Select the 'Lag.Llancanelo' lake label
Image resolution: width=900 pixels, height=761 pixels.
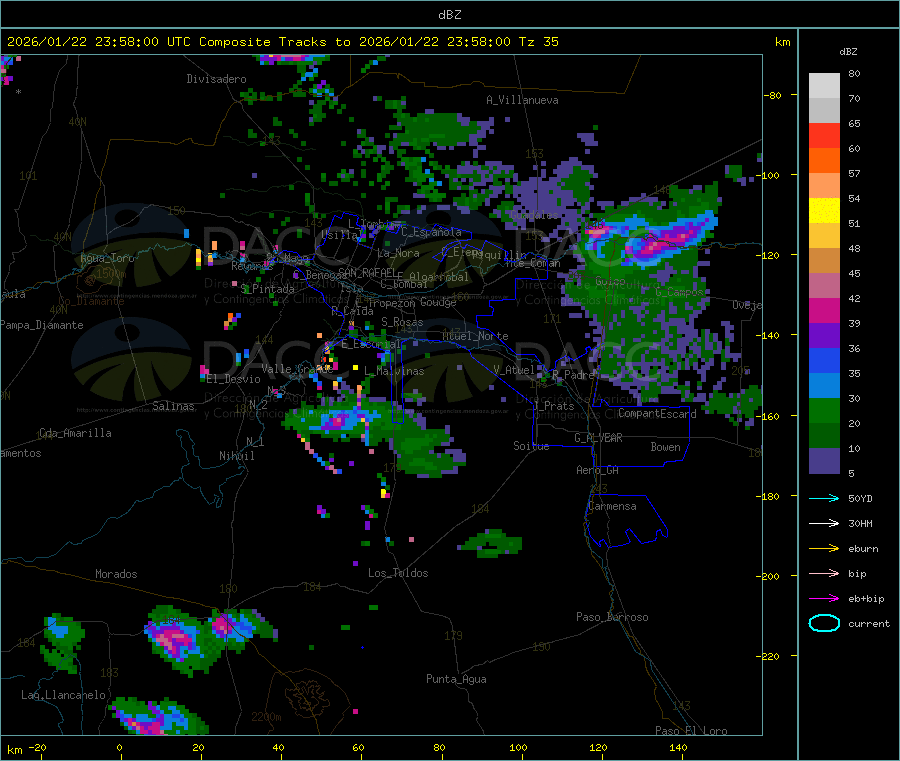point(64,695)
